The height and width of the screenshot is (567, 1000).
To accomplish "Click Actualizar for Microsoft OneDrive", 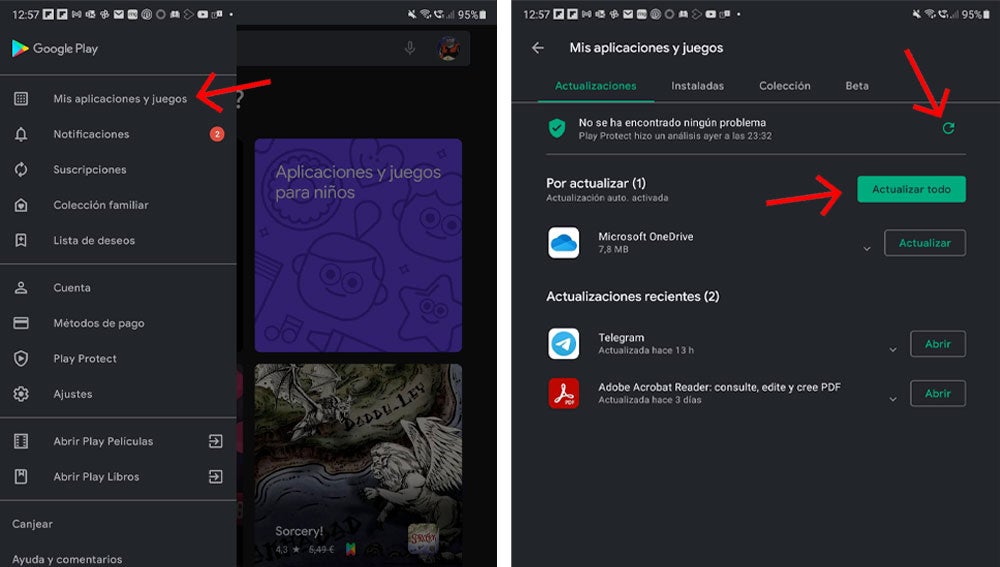I will (x=925, y=243).
